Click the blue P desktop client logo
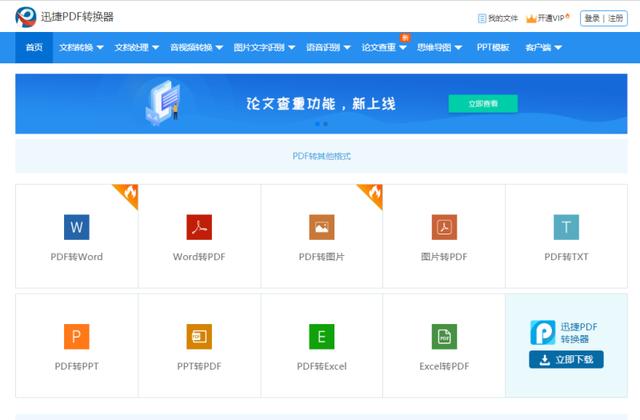Image resolution: width=640 pixels, height=420 pixels. point(542,332)
